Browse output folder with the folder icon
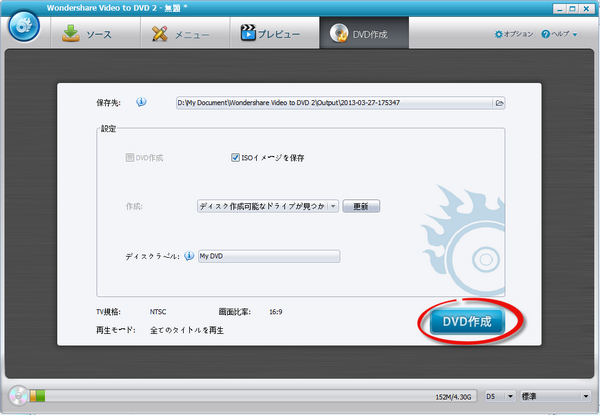600x415 pixels. pyautogui.click(x=499, y=103)
